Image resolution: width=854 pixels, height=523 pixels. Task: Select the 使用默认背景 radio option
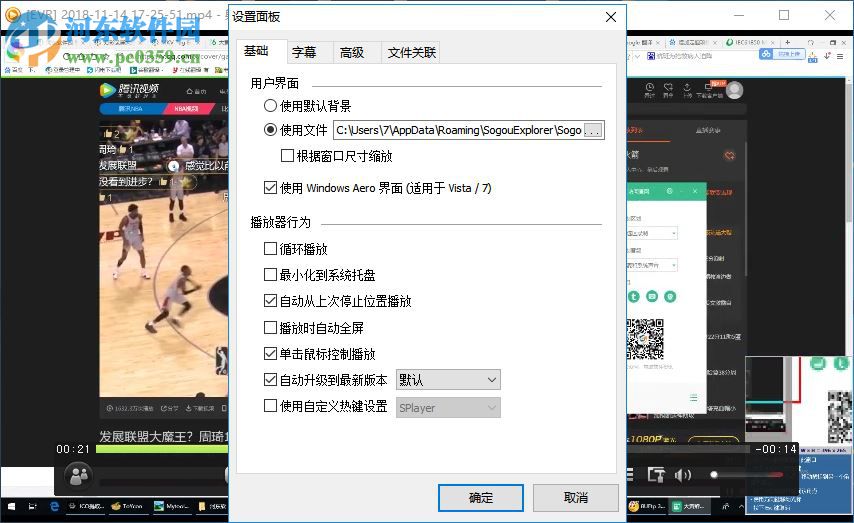click(308, 106)
